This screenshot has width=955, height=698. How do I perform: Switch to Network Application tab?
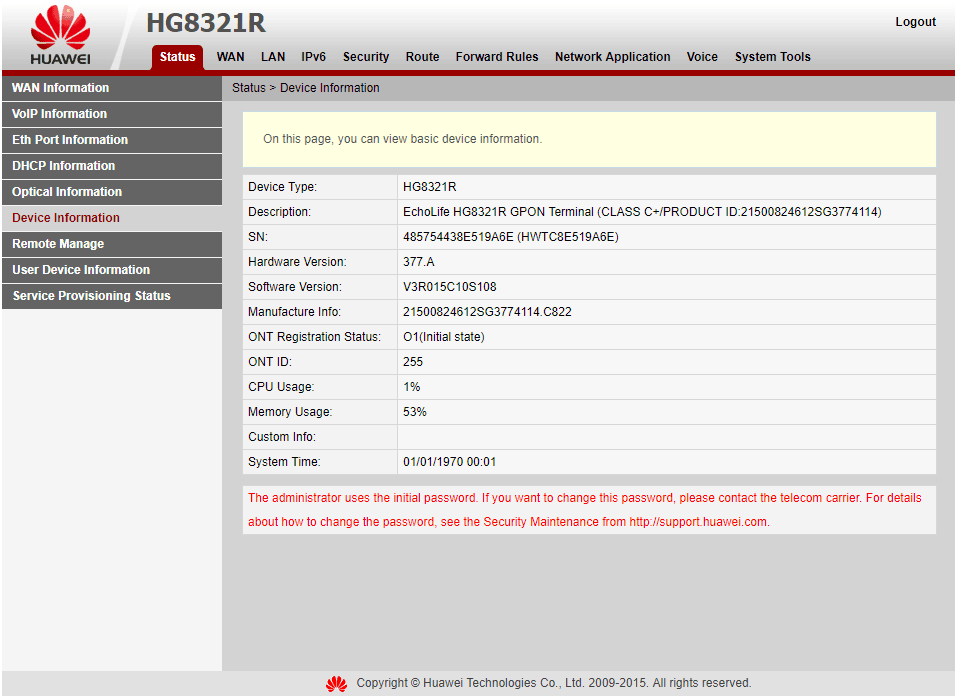613,57
